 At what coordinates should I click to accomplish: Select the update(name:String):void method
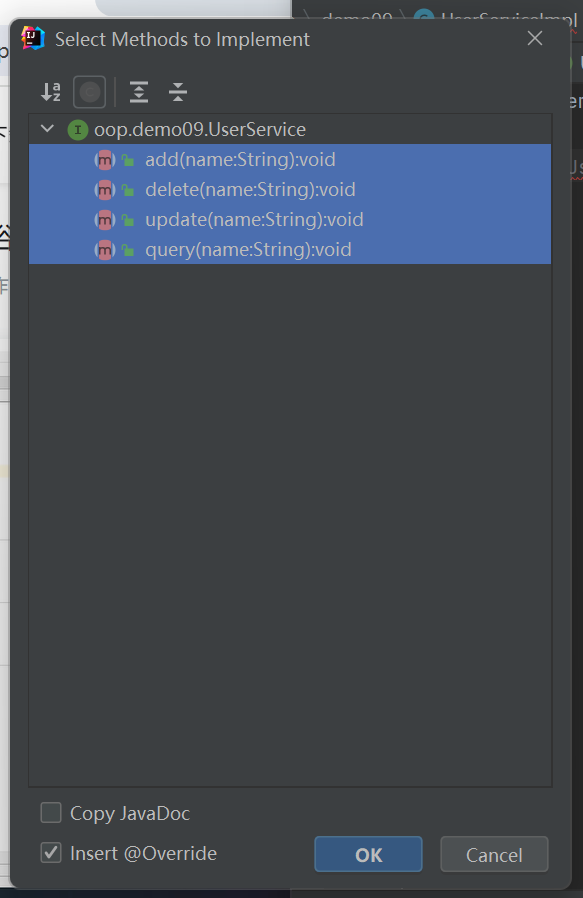coord(290,220)
